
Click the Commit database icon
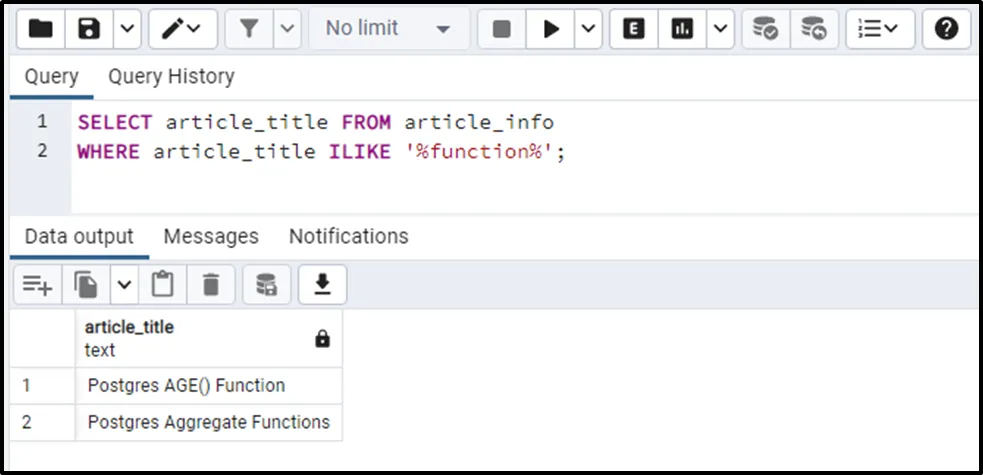tap(766, 29)
